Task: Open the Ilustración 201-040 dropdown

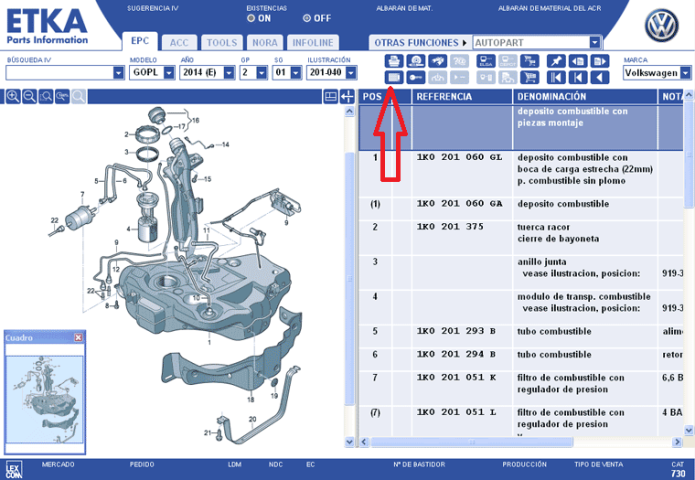Action: click(351, 73)
